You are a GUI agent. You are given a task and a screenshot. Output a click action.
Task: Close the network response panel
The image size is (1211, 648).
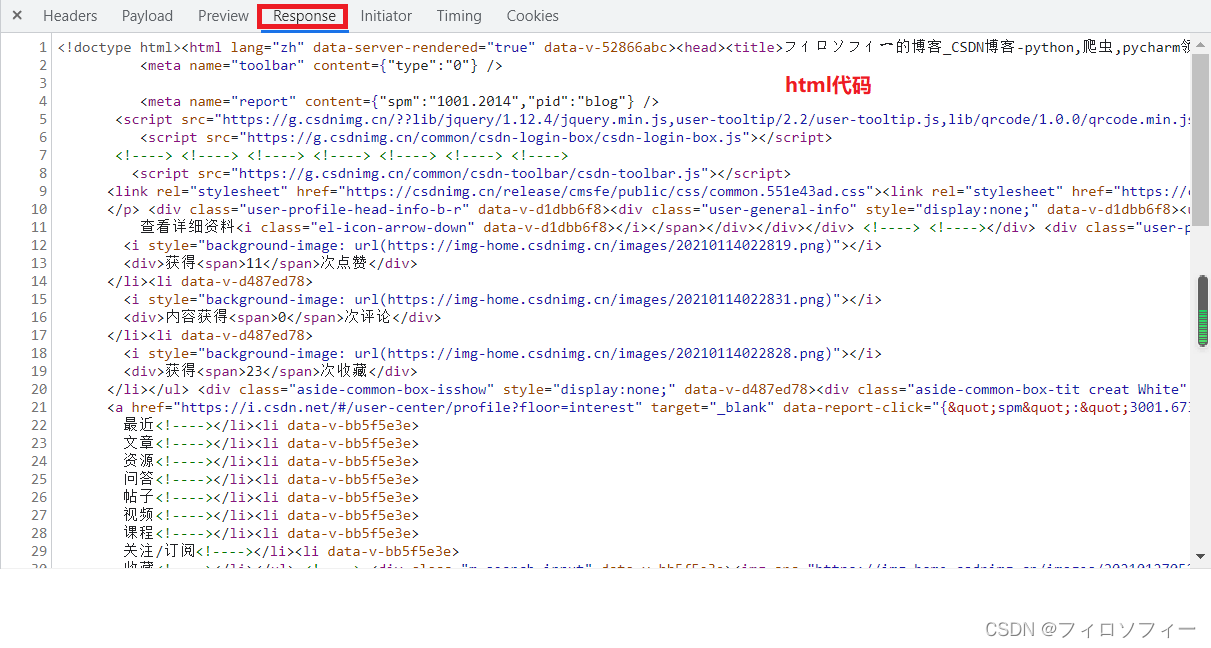[16, 15]
